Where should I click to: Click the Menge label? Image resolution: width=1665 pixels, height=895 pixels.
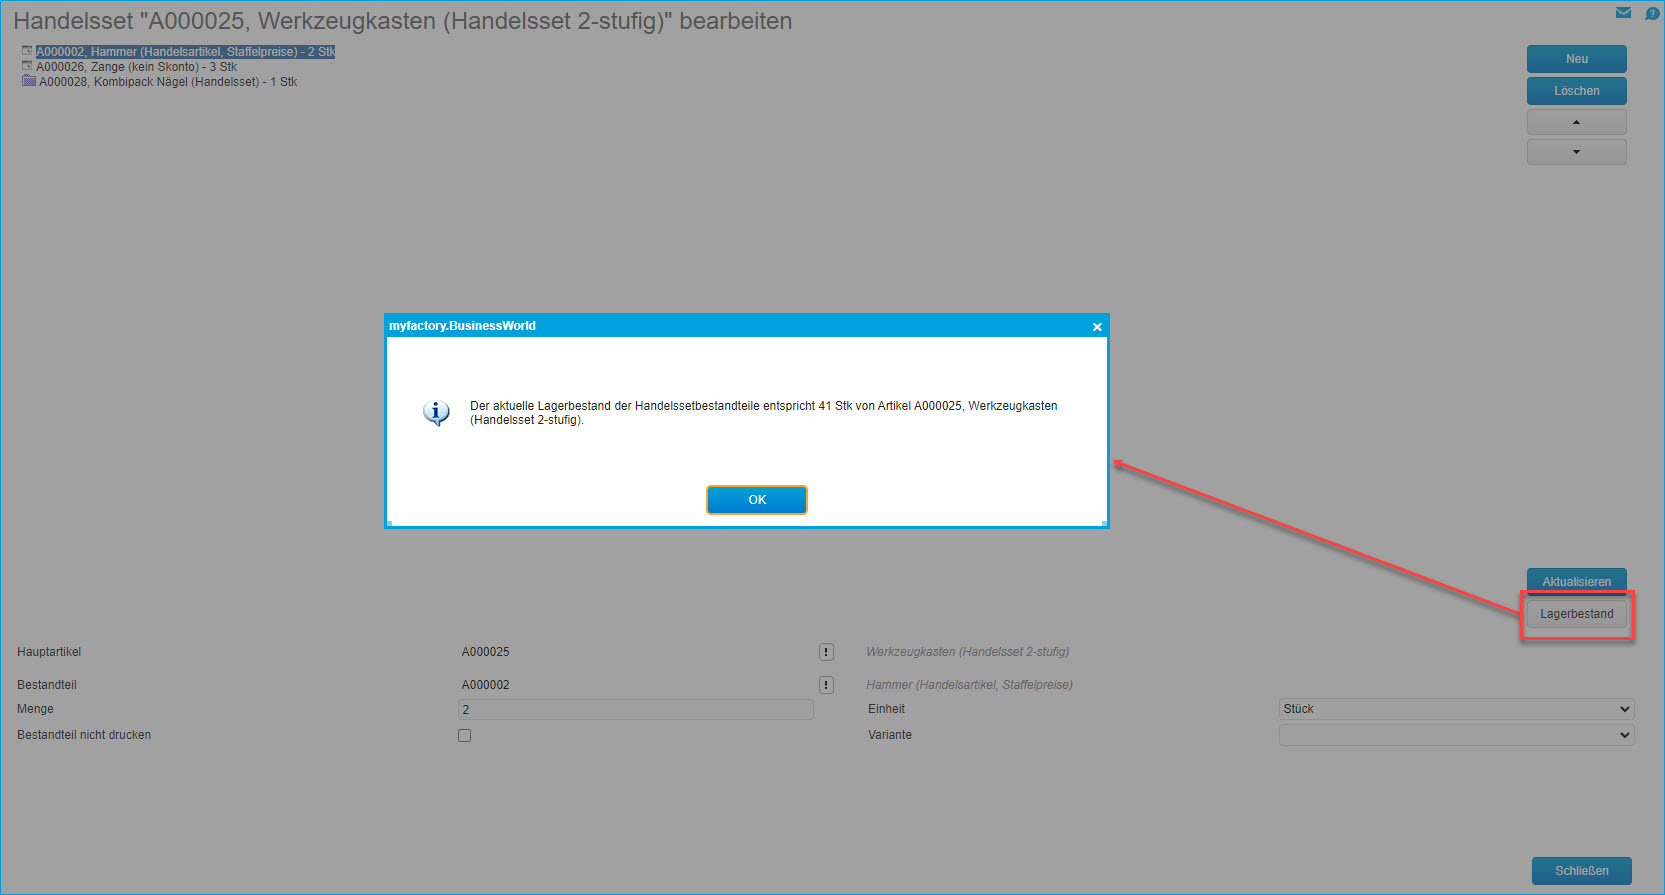click(x=36, y=709)
